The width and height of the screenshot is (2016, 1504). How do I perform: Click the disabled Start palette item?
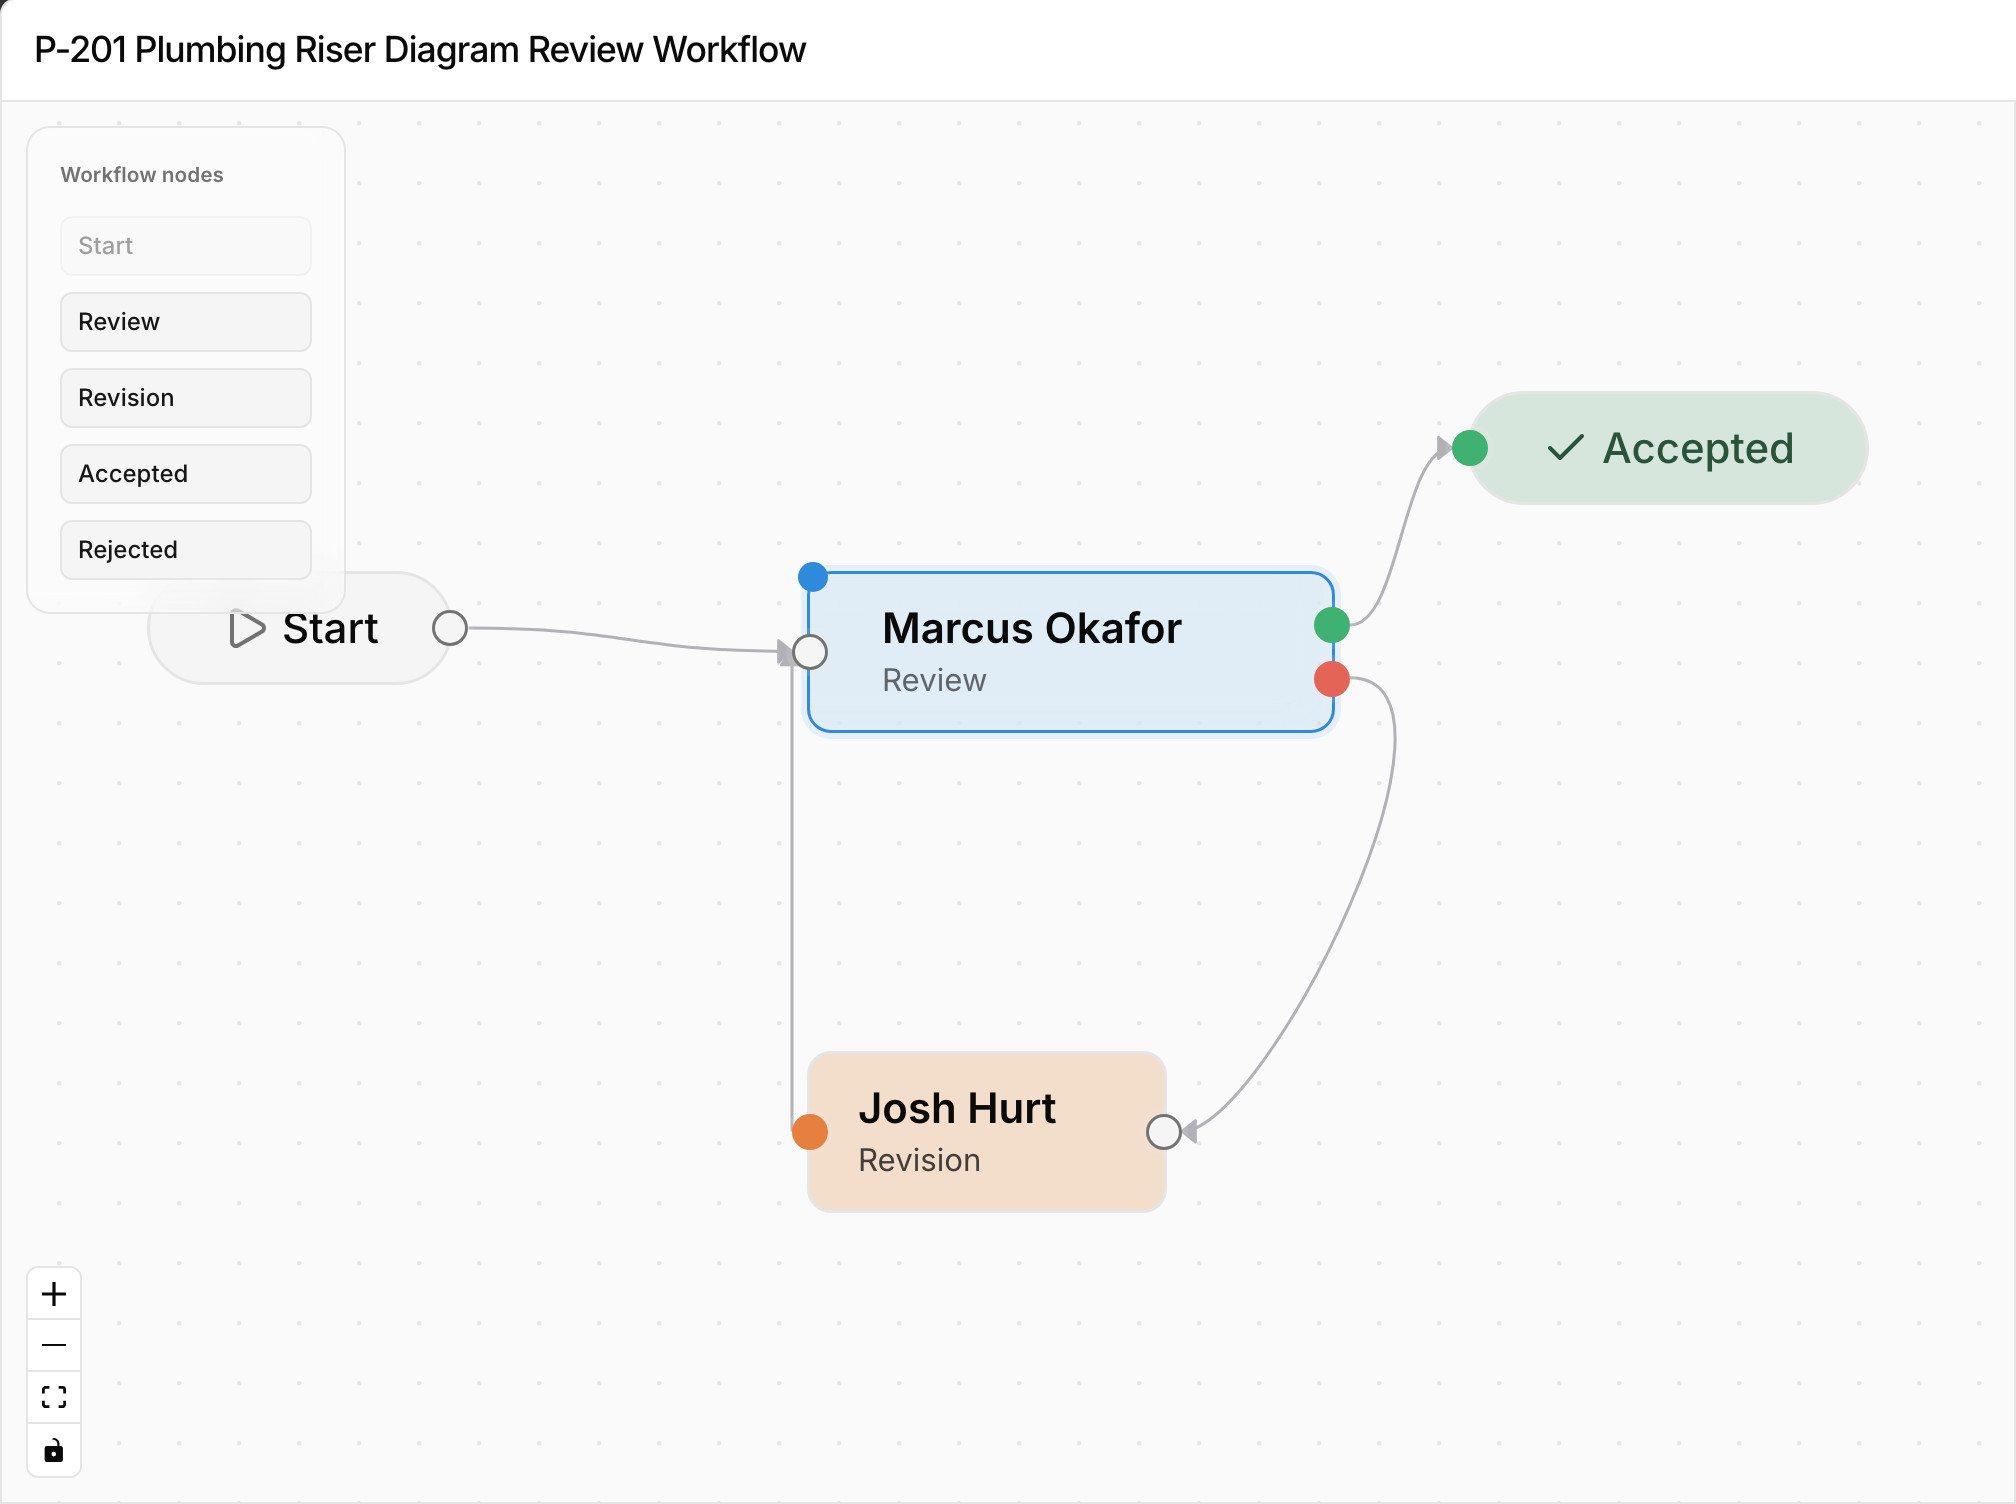(x=186, y=246)
